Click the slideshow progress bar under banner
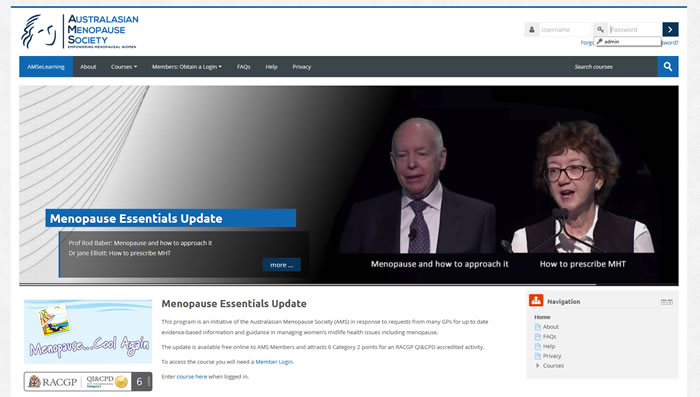Screen dimensions: 700x397 click(x=349, y=284)
